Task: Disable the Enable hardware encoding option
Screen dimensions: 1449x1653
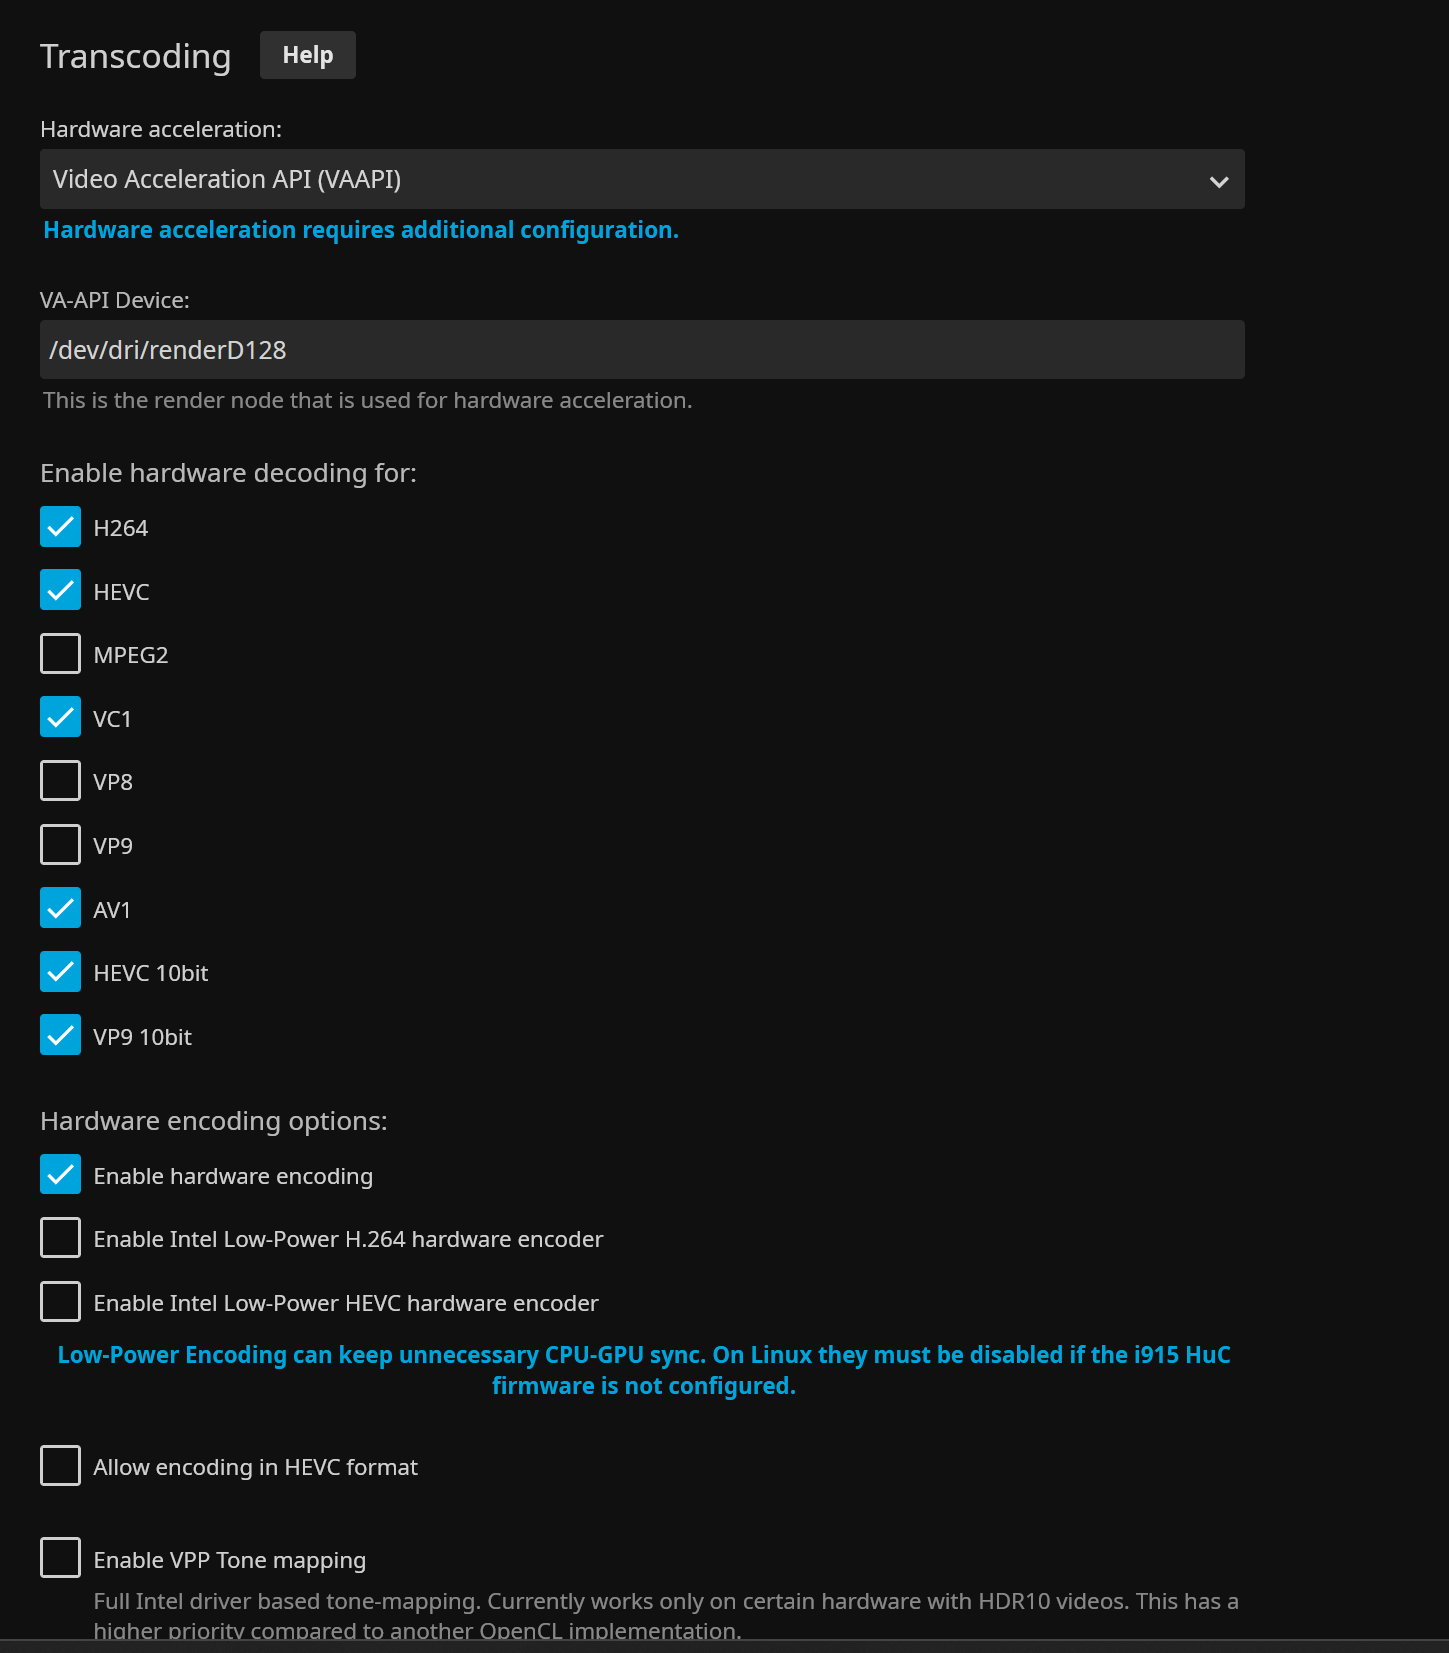Action: pos(61,1175)
